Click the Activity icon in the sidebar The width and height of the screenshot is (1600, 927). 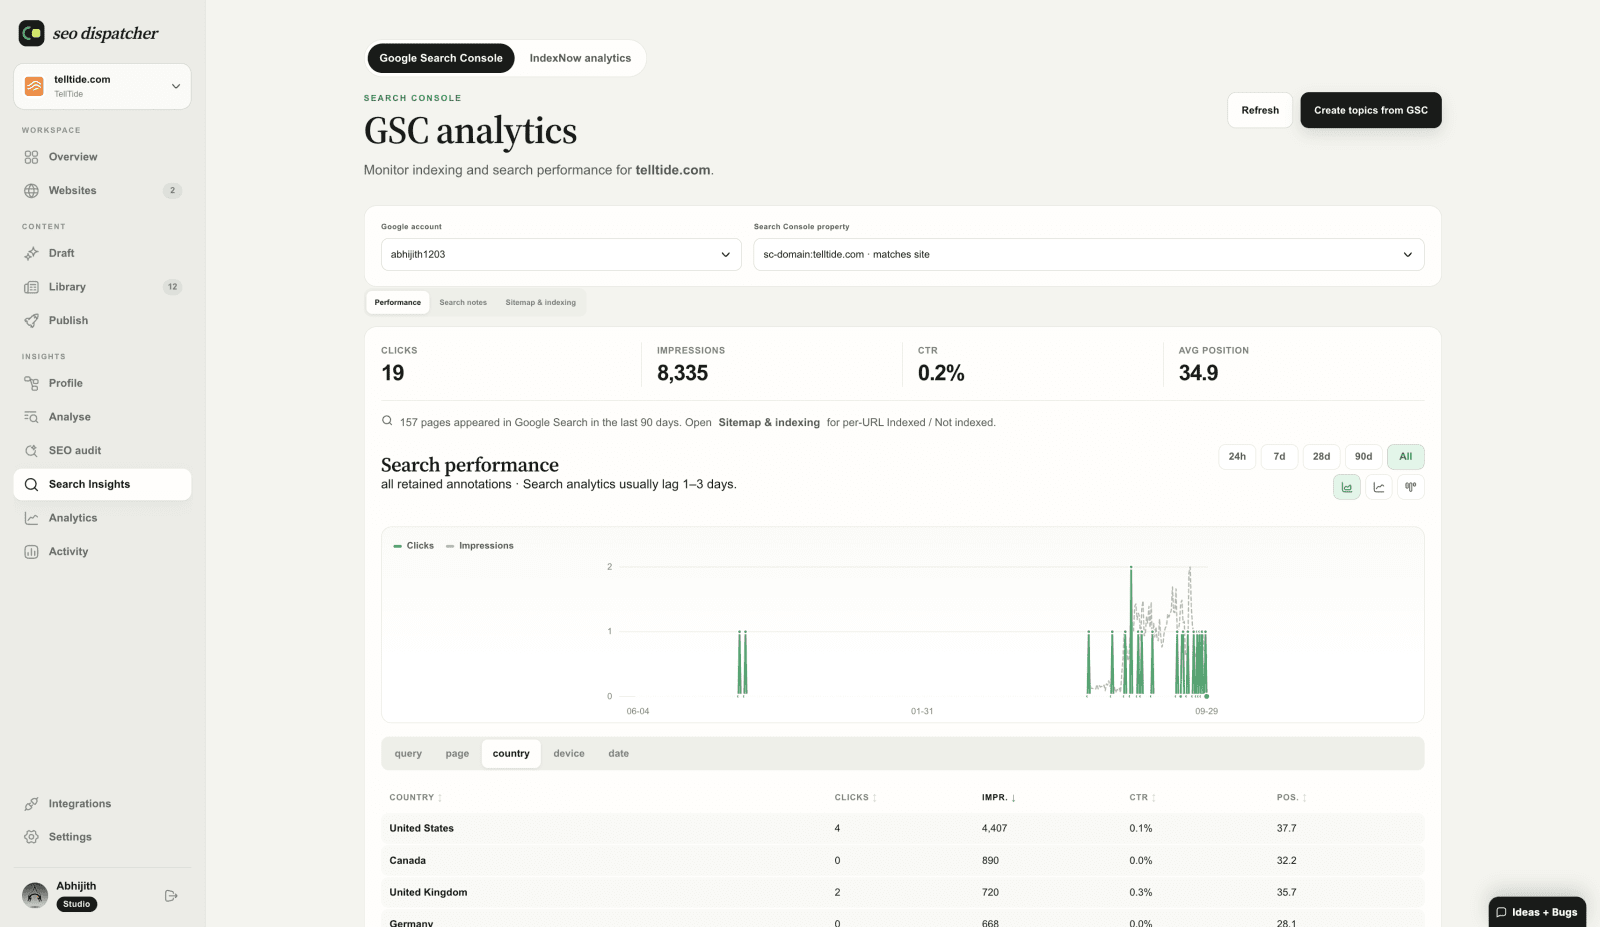[31, 552]
